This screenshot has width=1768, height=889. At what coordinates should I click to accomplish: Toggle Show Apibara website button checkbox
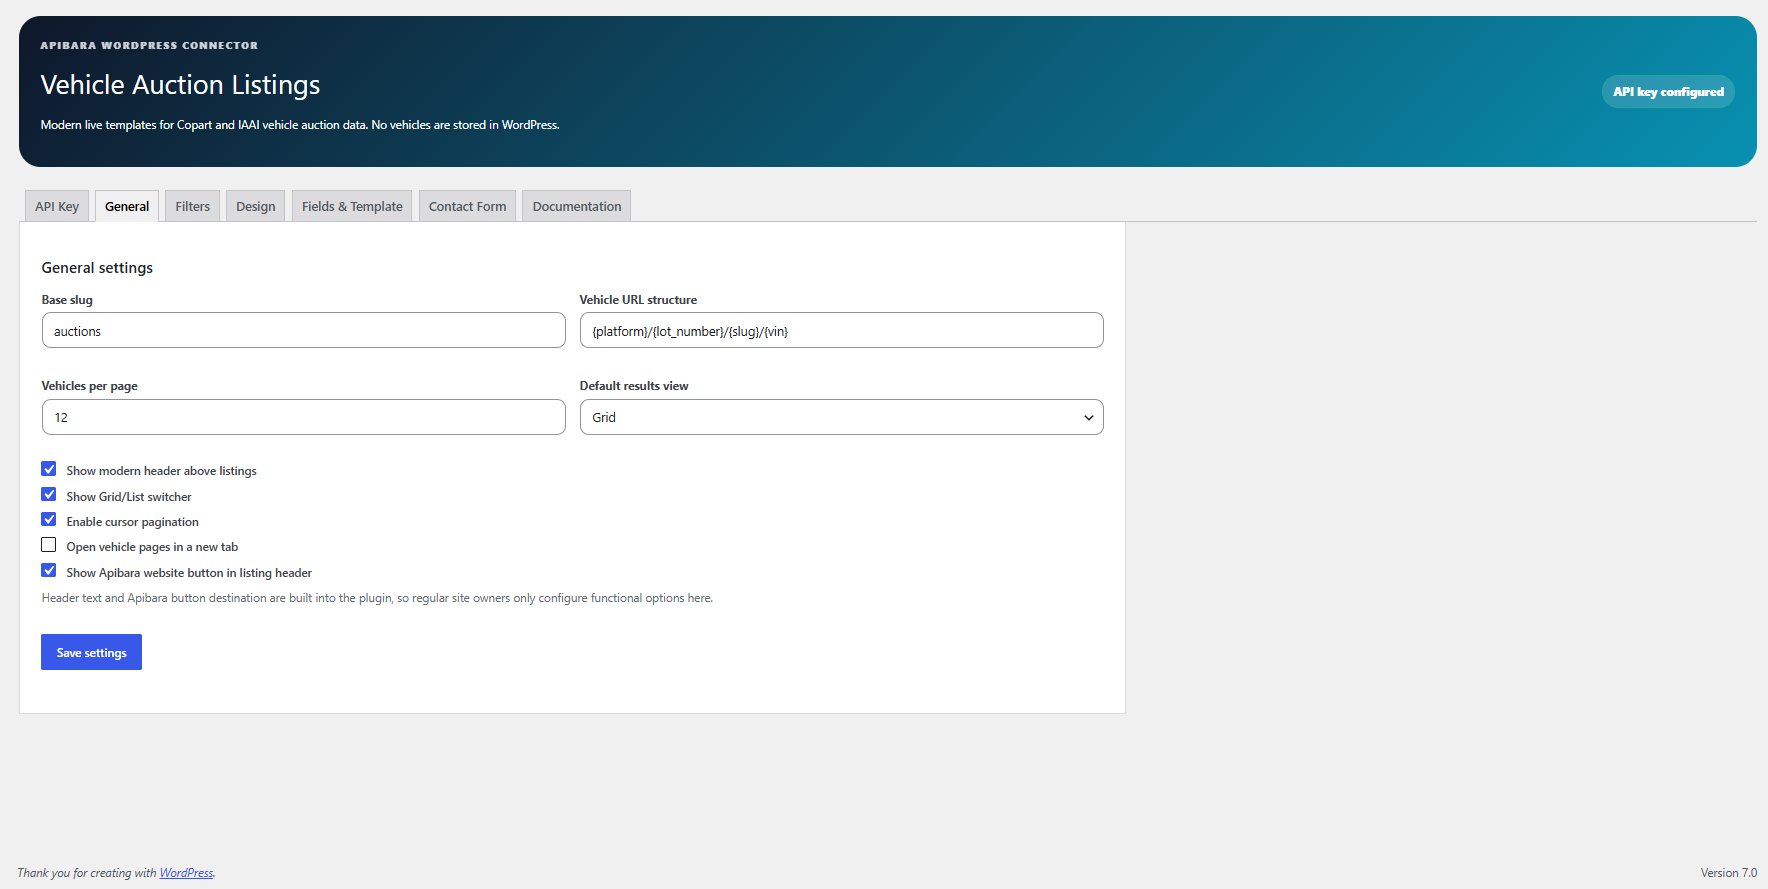49,571
